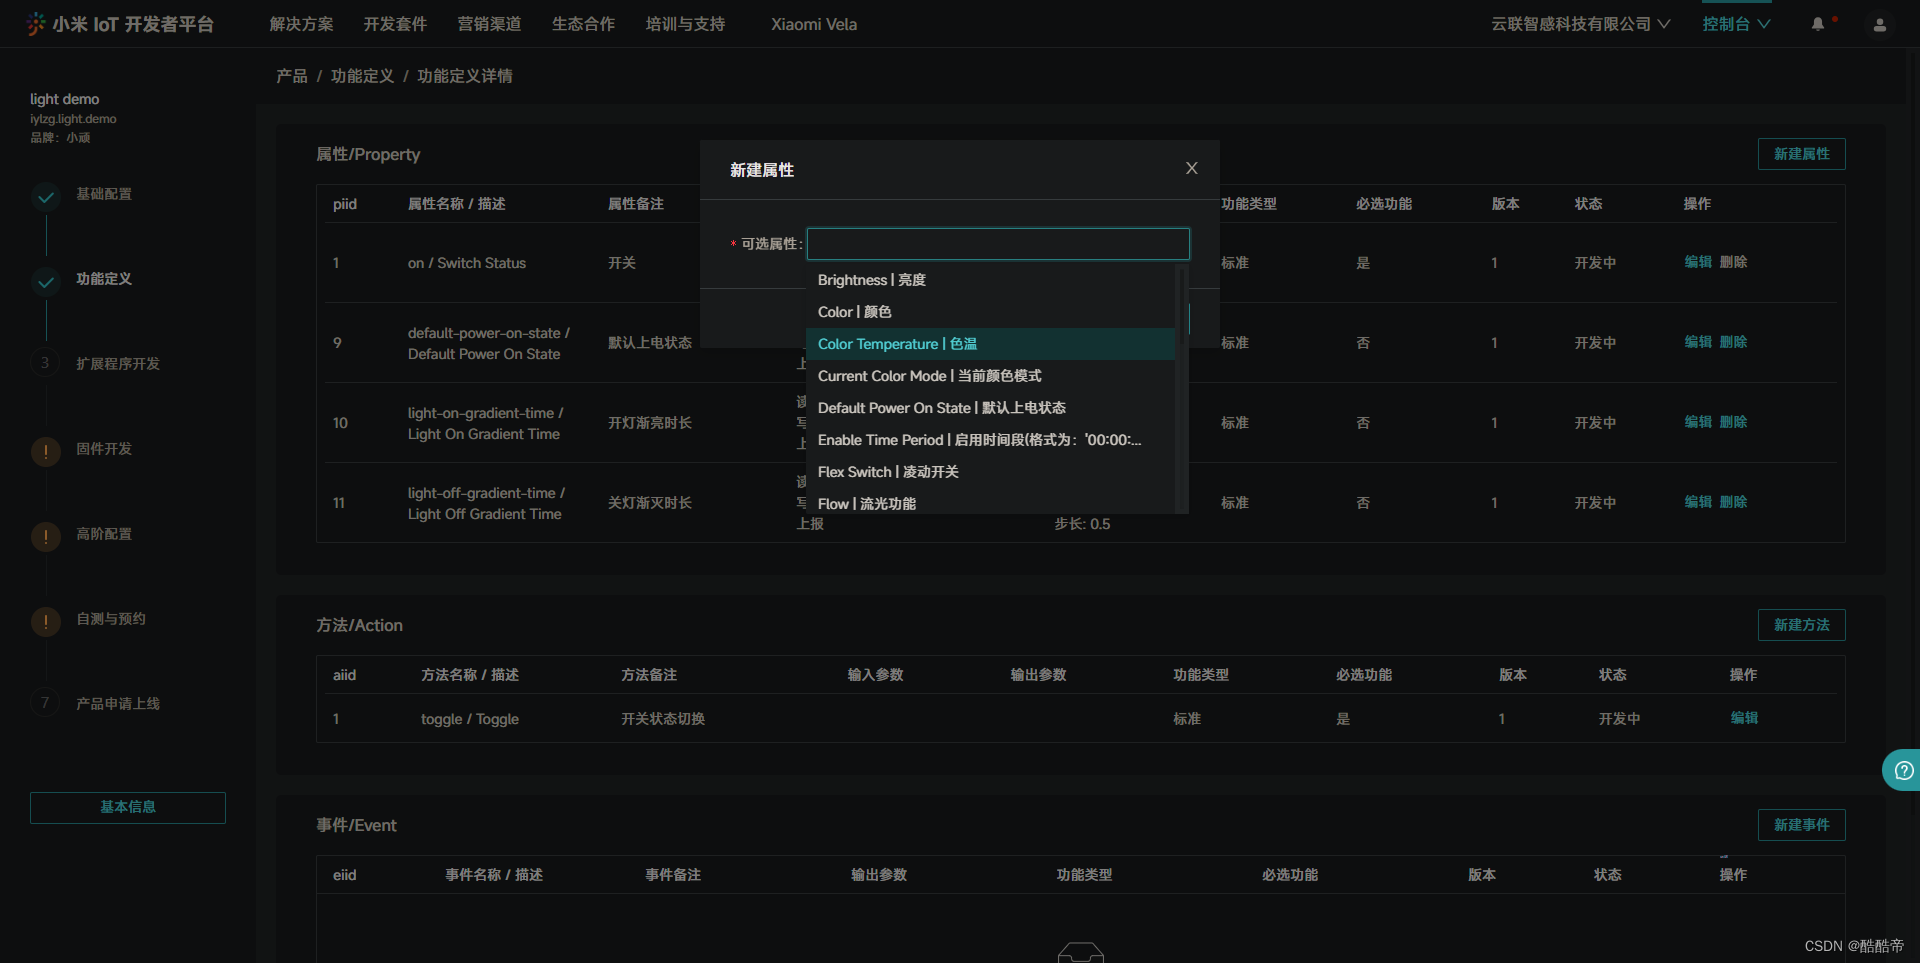The width and height of the screenshot is (1920, 963).
Task: Select Flex Switch | 凌动开关 option
Action: tap(990, 472)
